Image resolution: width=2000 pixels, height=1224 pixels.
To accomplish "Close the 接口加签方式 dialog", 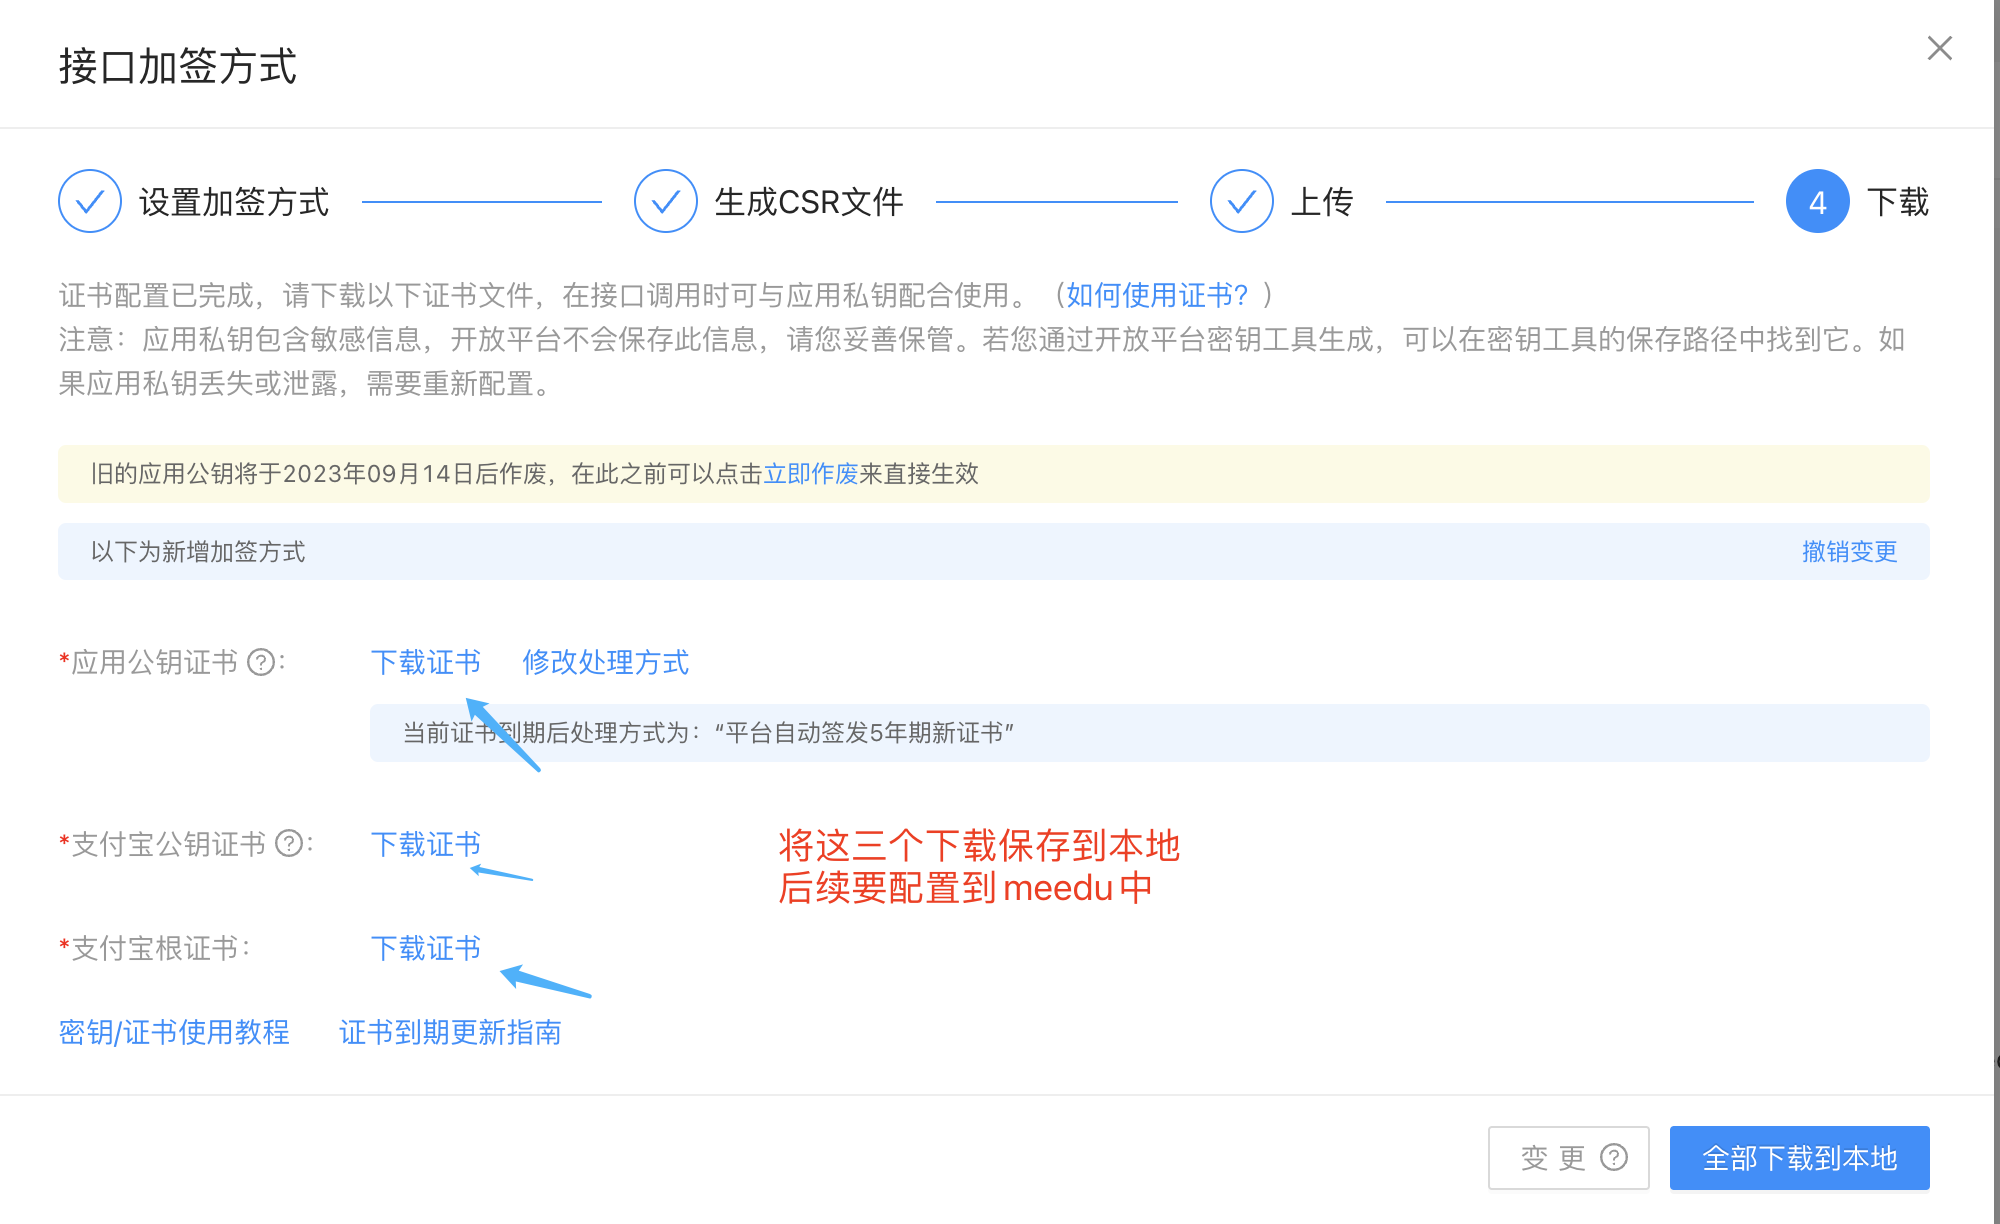I will (x=1939, y=48).
